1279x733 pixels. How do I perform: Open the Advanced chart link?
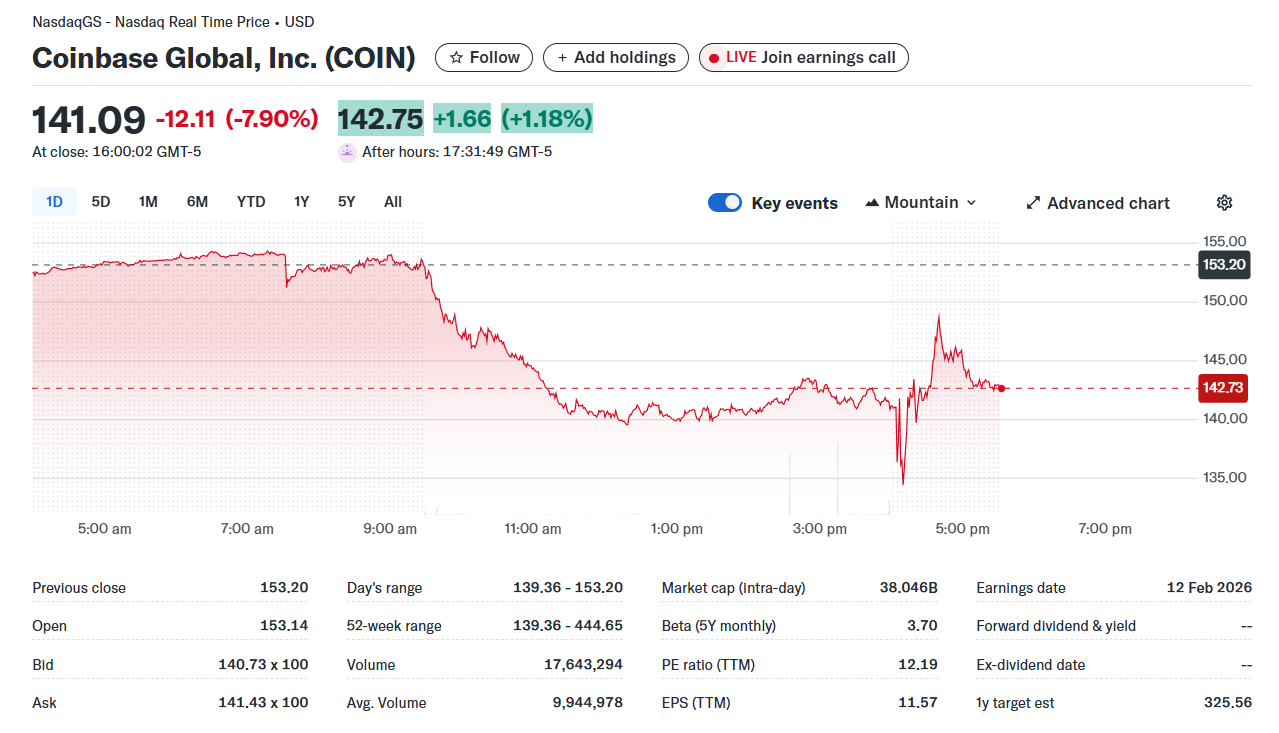[1098, 203]
